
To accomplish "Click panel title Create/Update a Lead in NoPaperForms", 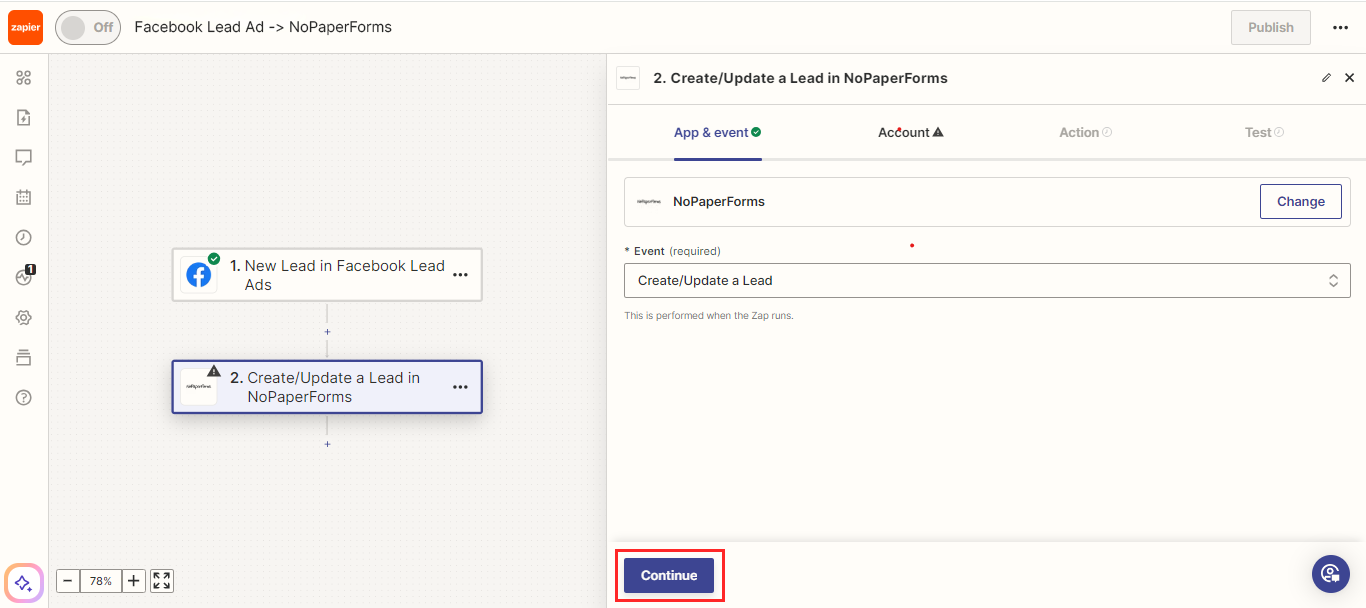I will pos(800,78).
